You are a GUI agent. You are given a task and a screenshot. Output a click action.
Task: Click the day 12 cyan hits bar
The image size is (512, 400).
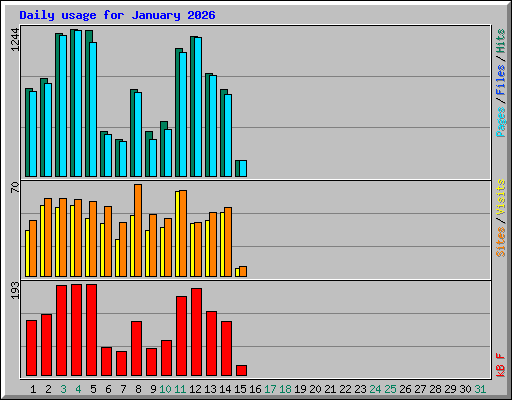198,107
